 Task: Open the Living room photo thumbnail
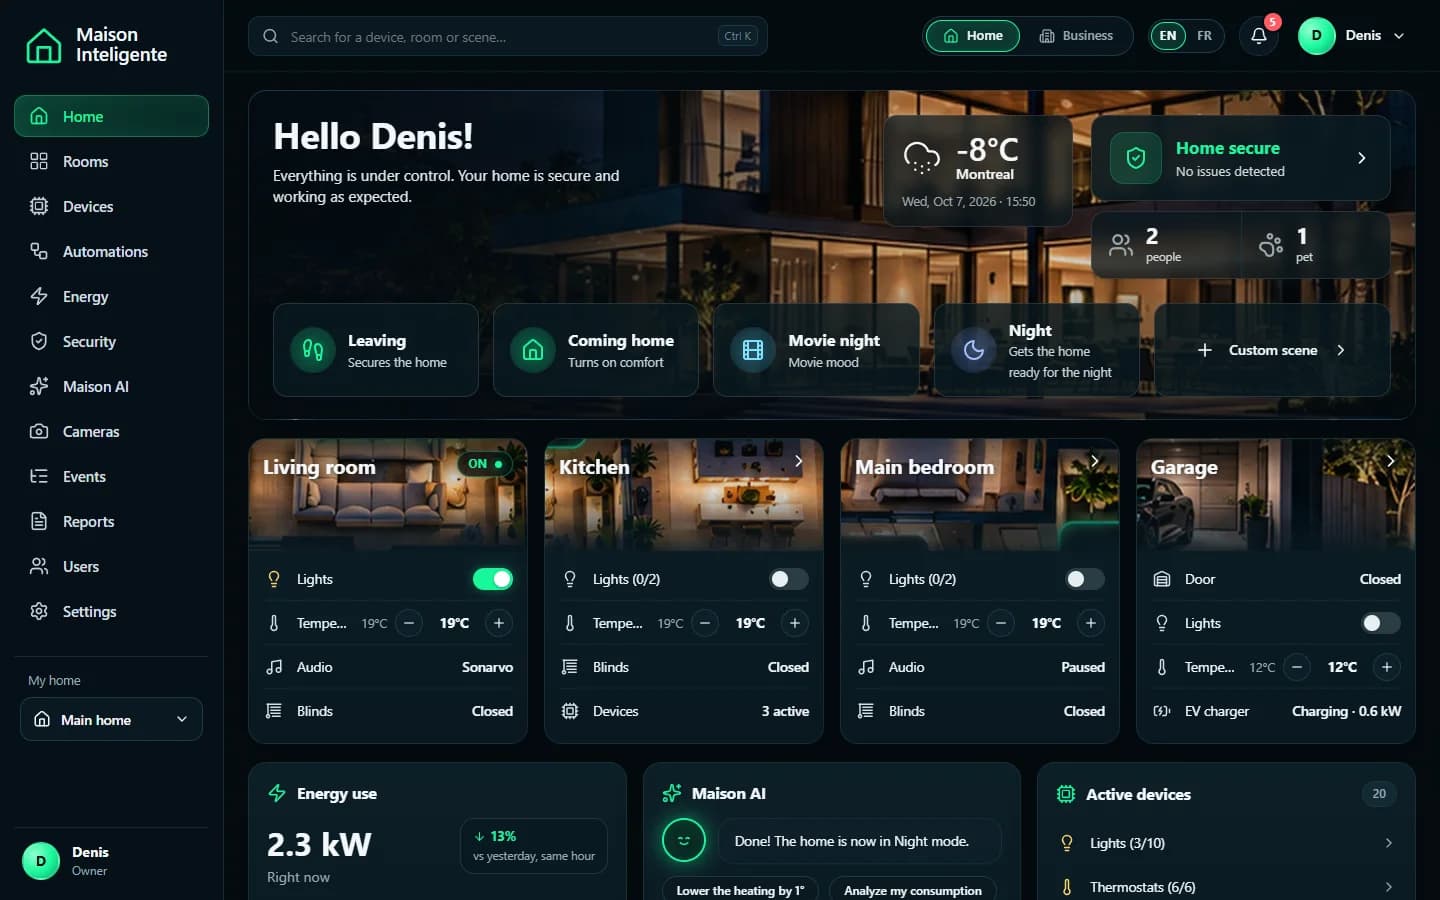pos(388,494)
